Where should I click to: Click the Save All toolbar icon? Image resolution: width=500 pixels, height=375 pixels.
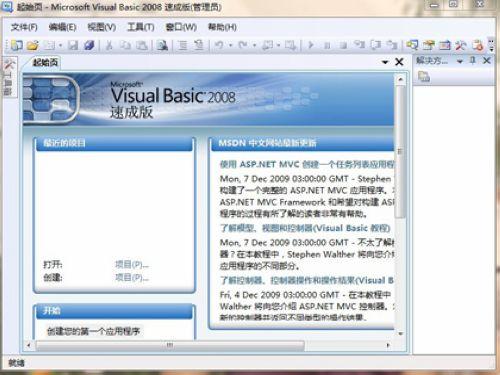[x=89, y=45]
